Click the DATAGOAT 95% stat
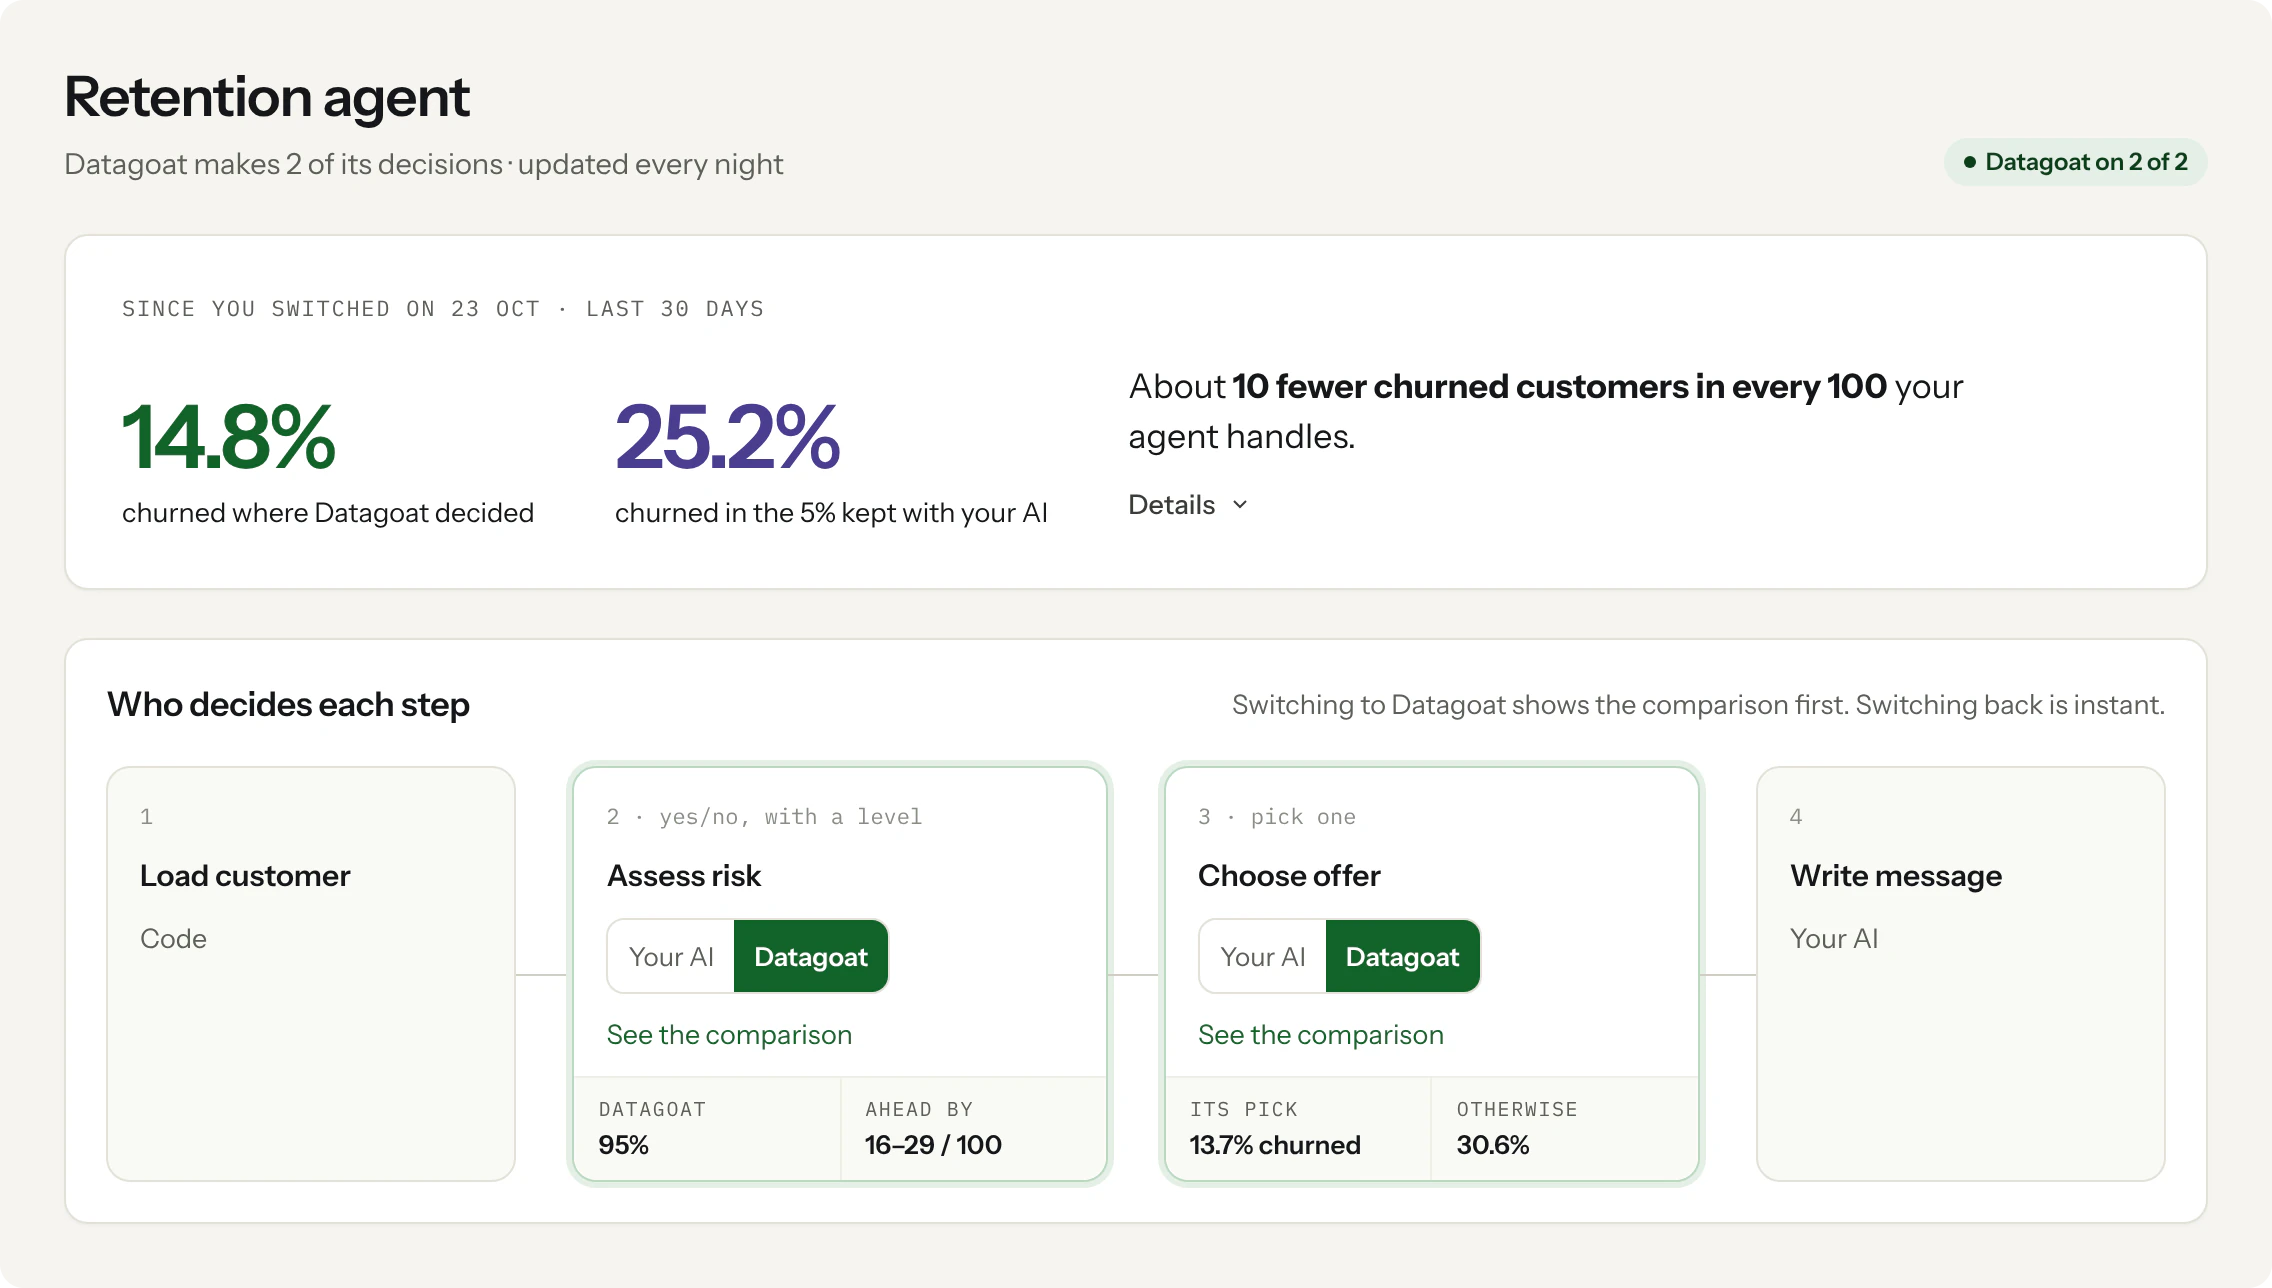The image size is (2272, 1288). point(707,1129)
